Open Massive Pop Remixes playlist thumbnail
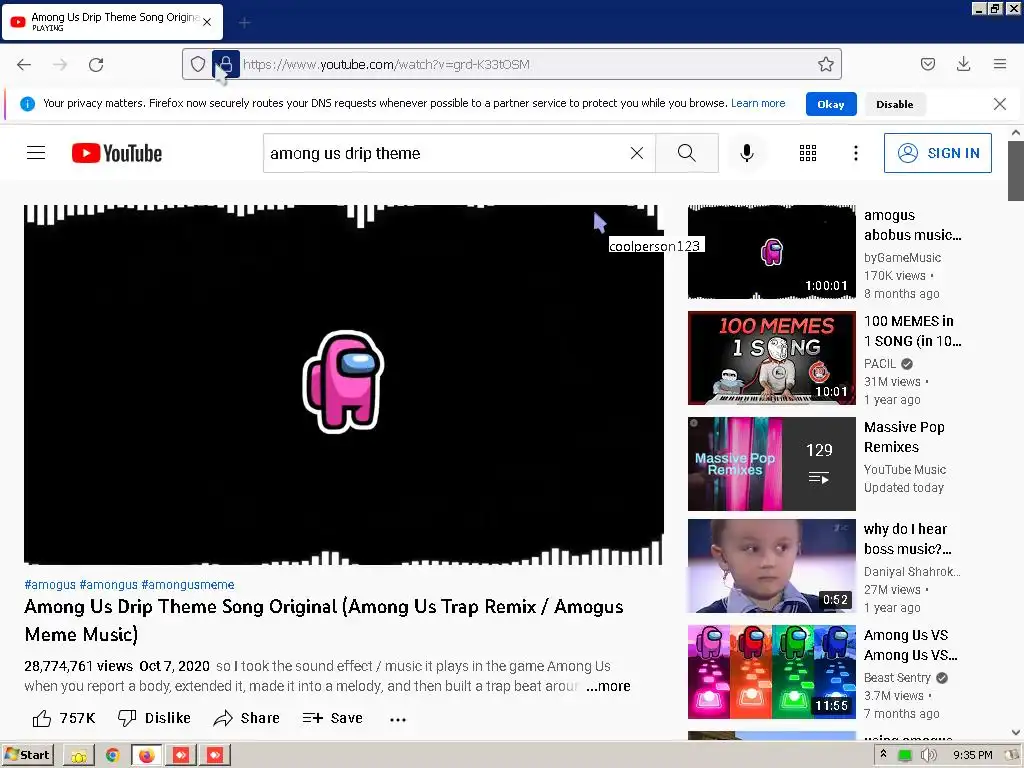Screen dimensions: 1024x768 pyautogui.click(x=771, y=464)
